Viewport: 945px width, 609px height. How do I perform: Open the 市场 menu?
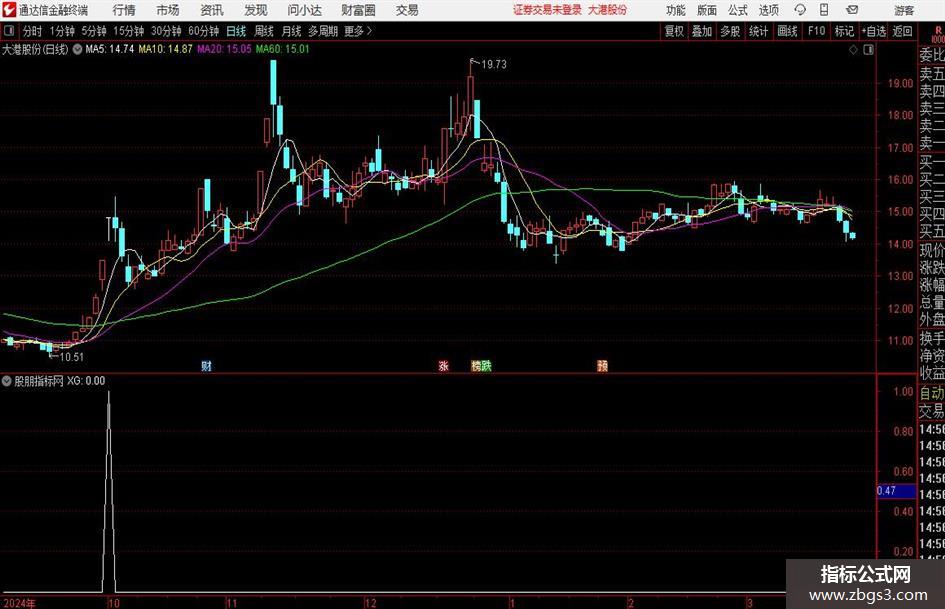pos(168,10)
